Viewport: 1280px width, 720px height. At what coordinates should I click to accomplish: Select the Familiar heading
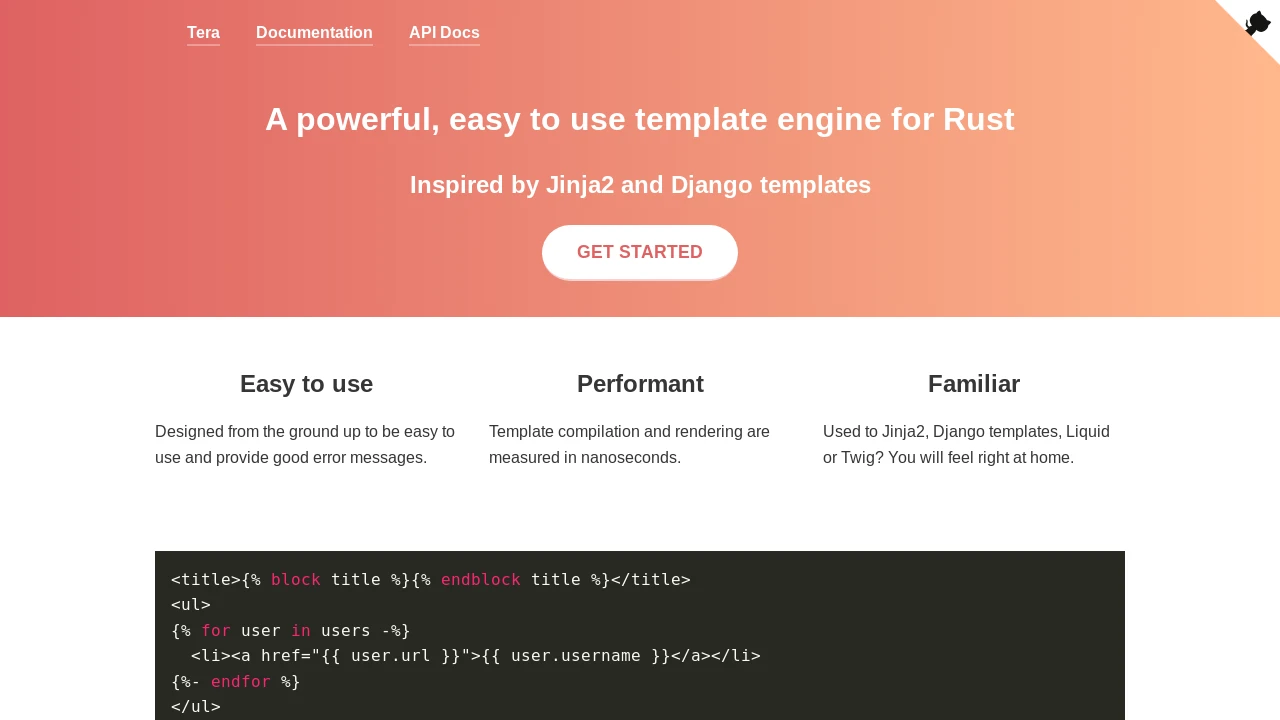[974, 384]
